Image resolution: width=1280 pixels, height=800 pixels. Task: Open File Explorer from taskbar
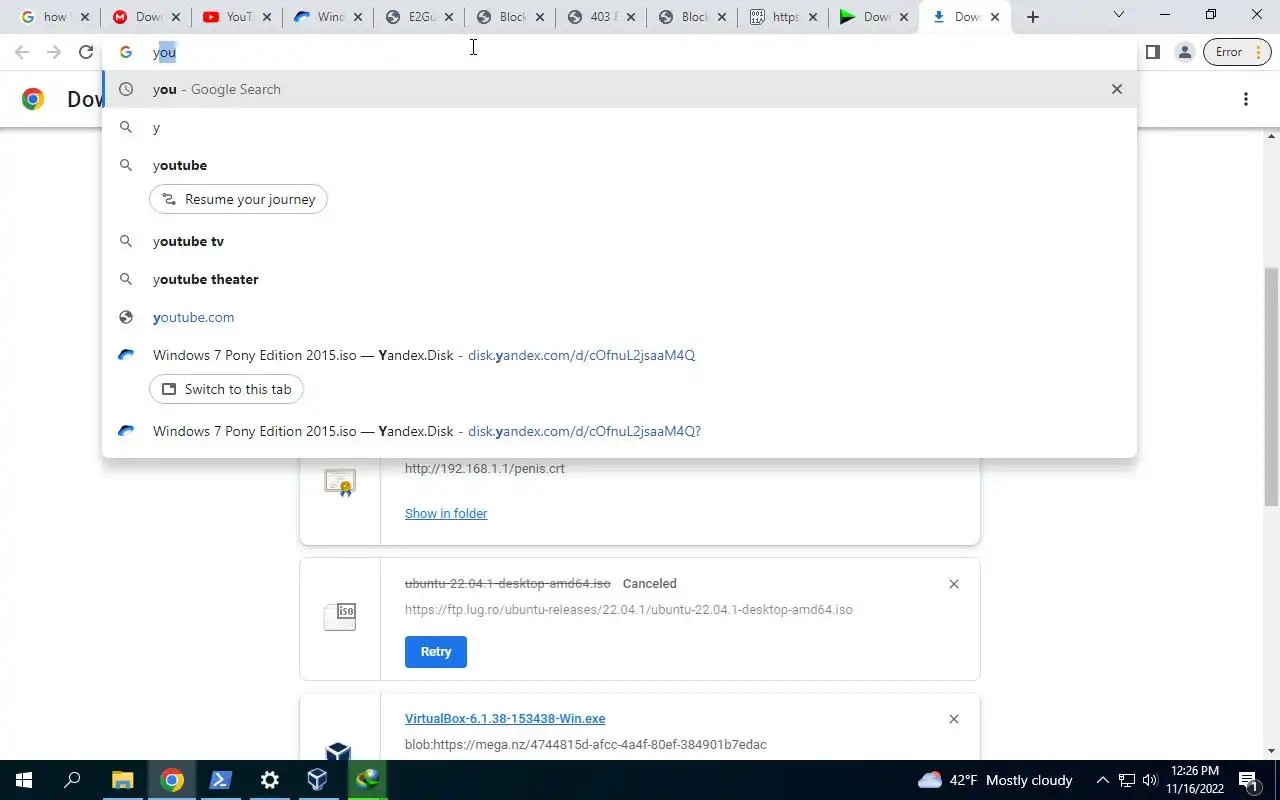[122, 780]
